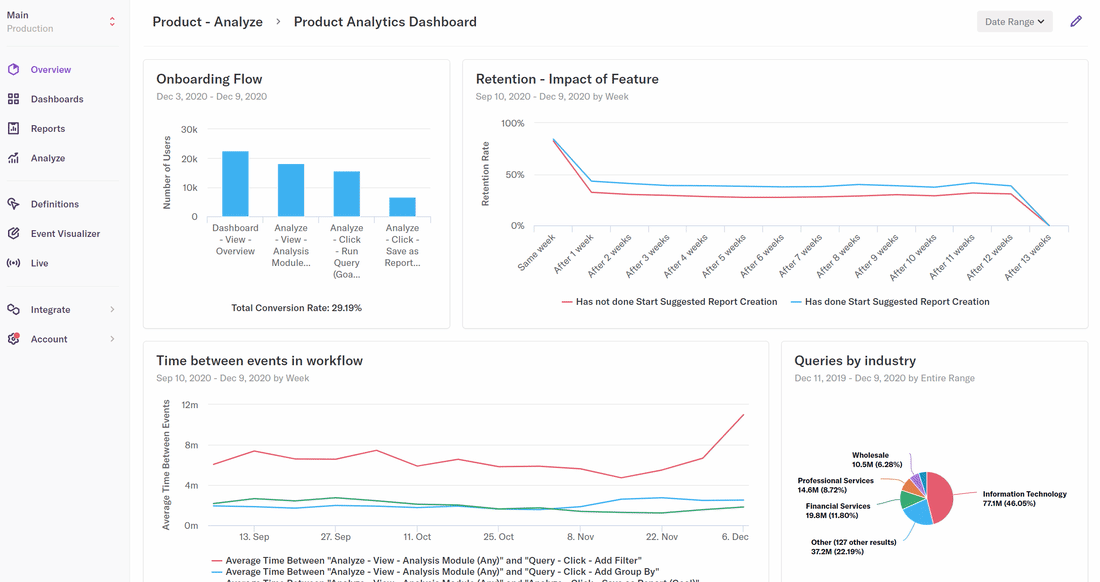This screenshot has height=582, width=1100.
Task: Expand the Integrate submenu chevron
Action: click(112, 309)
